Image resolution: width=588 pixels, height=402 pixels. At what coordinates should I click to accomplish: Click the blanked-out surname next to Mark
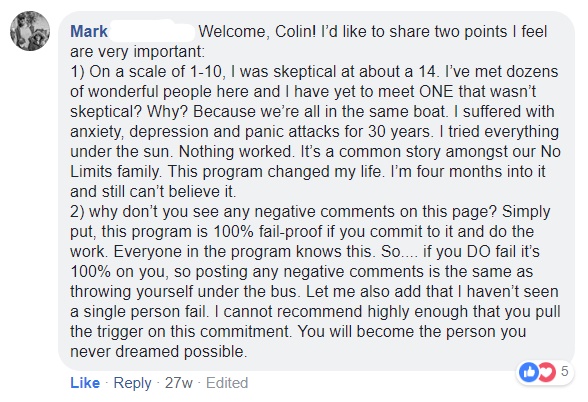click(x=152, y=31)
